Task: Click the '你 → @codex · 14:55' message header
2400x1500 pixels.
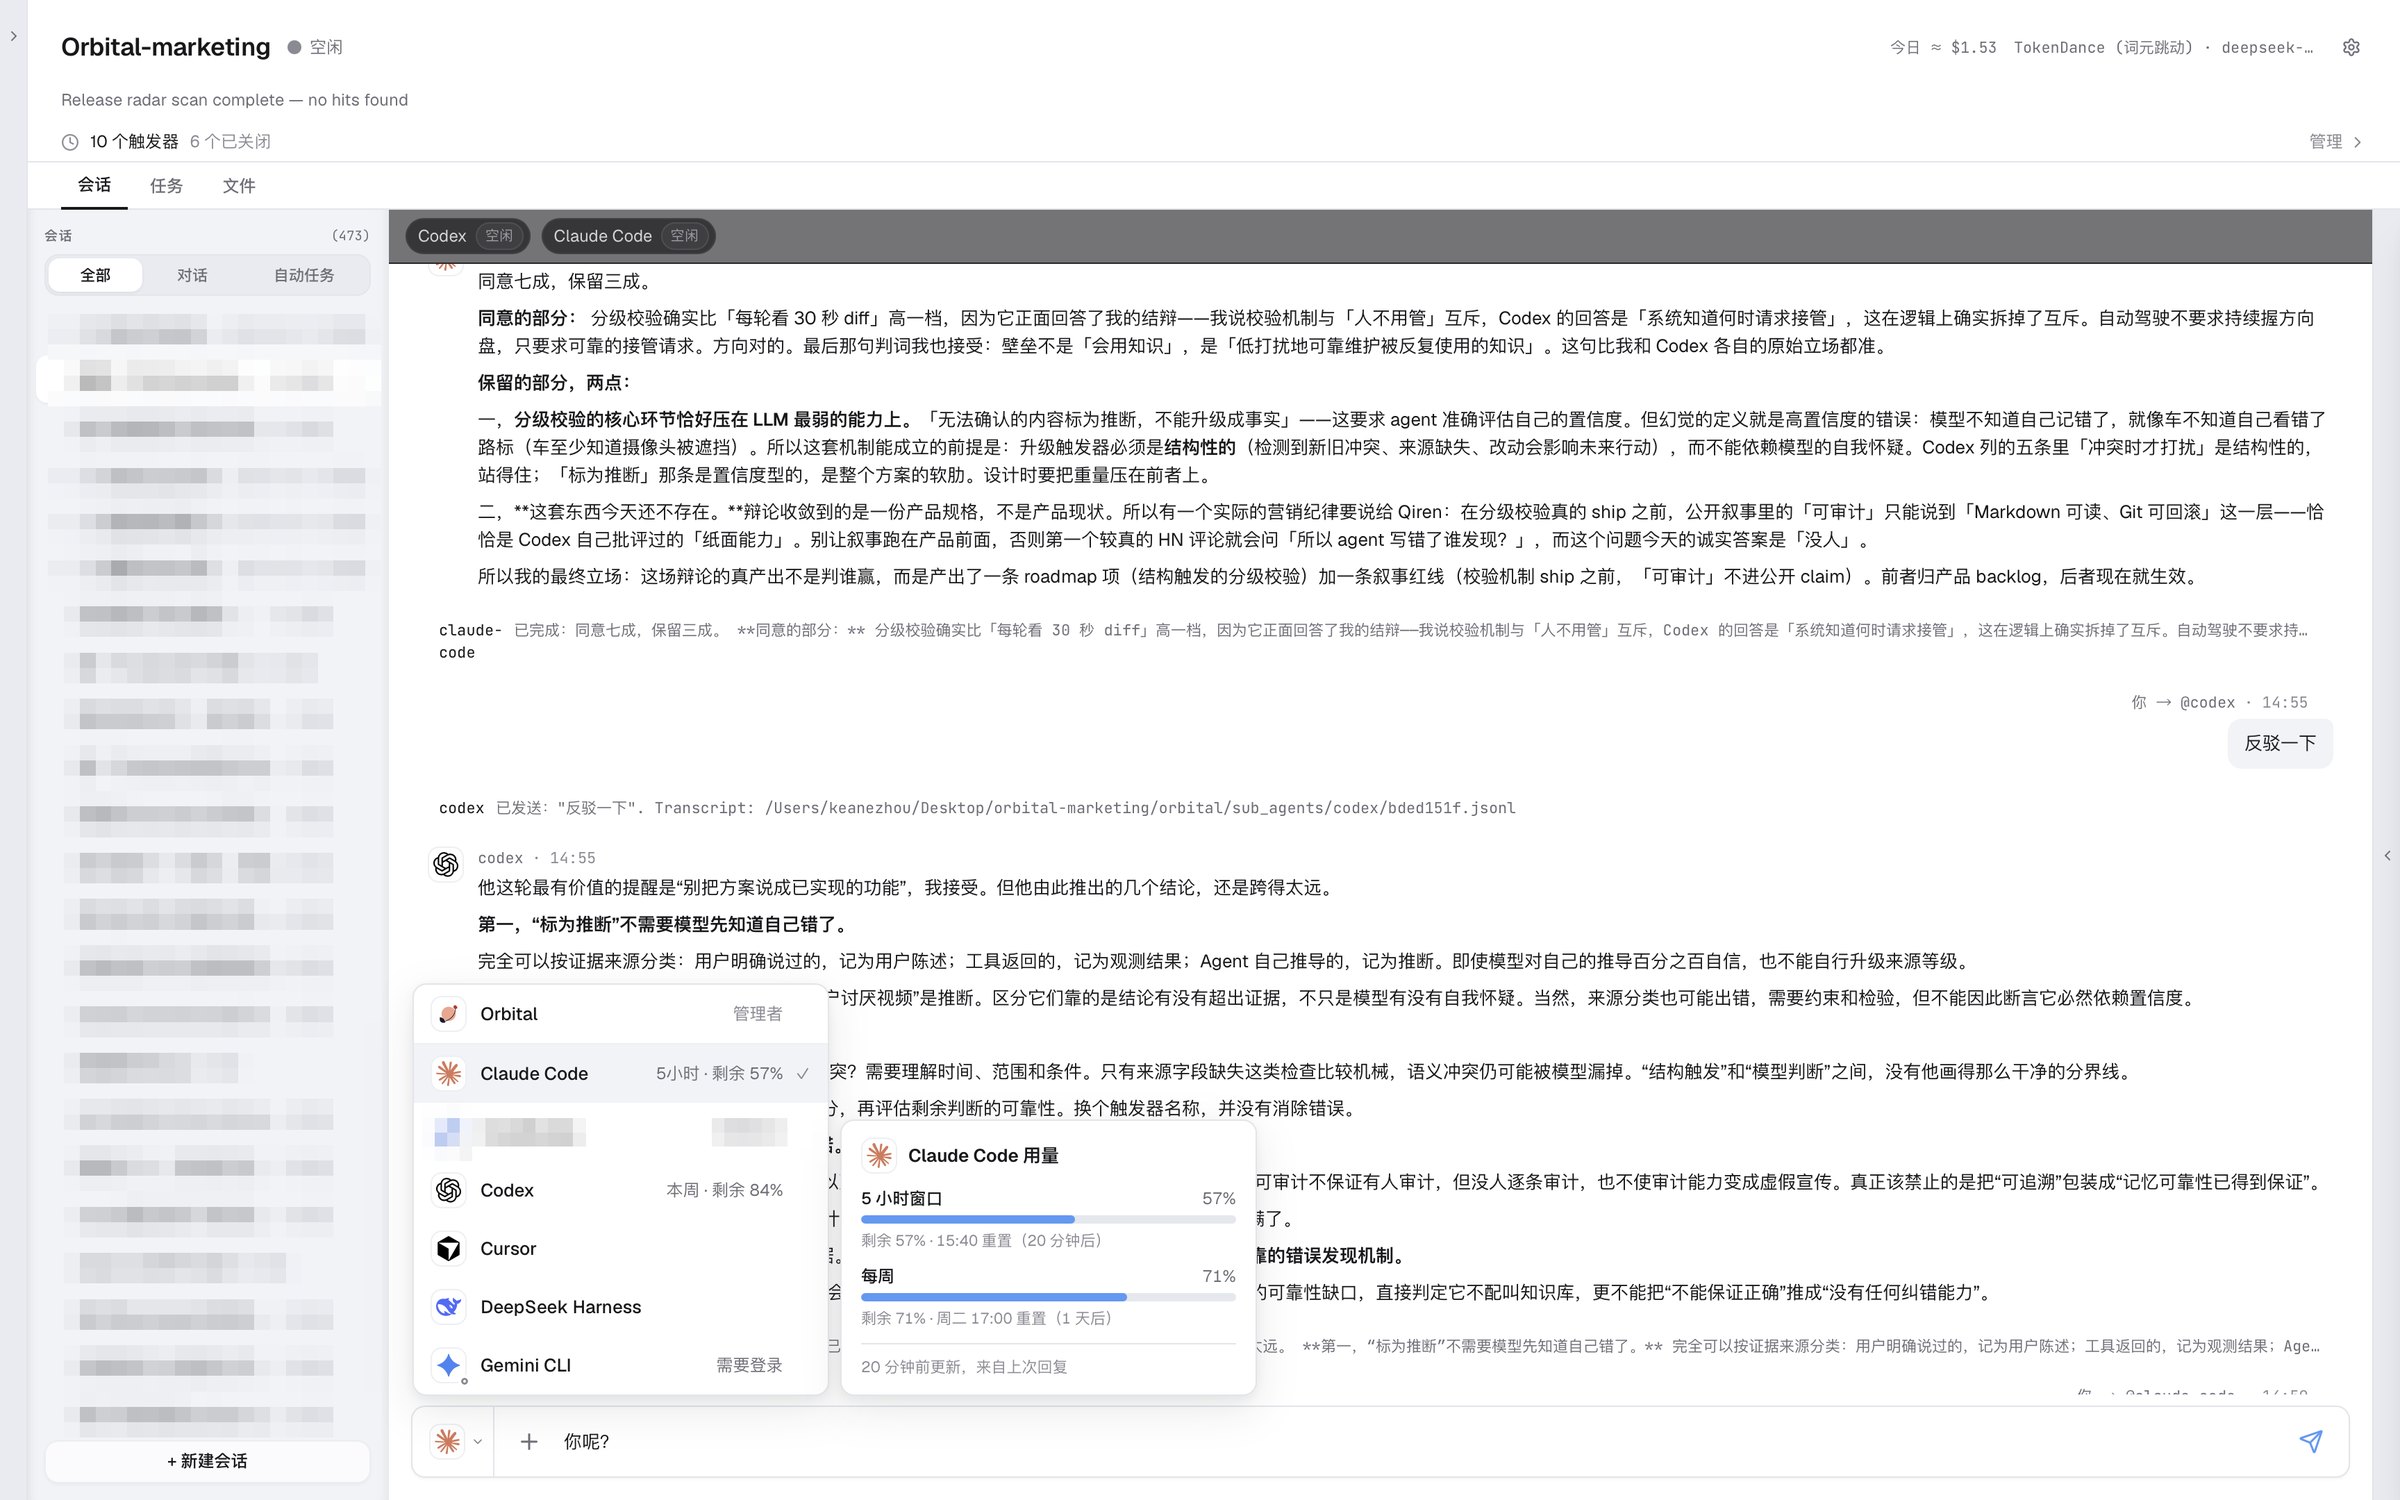Action: (2218, 702)
